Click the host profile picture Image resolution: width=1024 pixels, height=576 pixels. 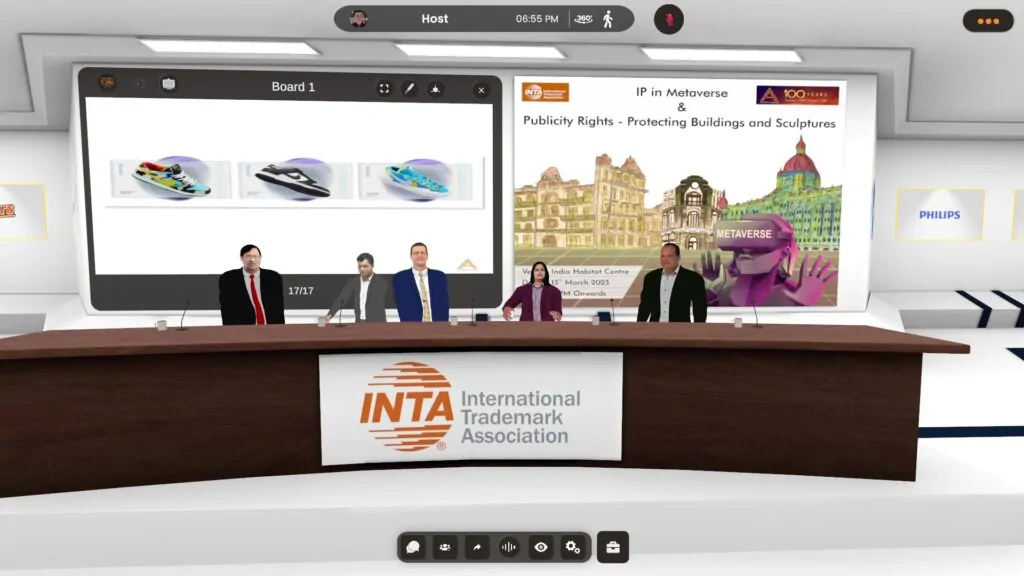pos(358,19)
